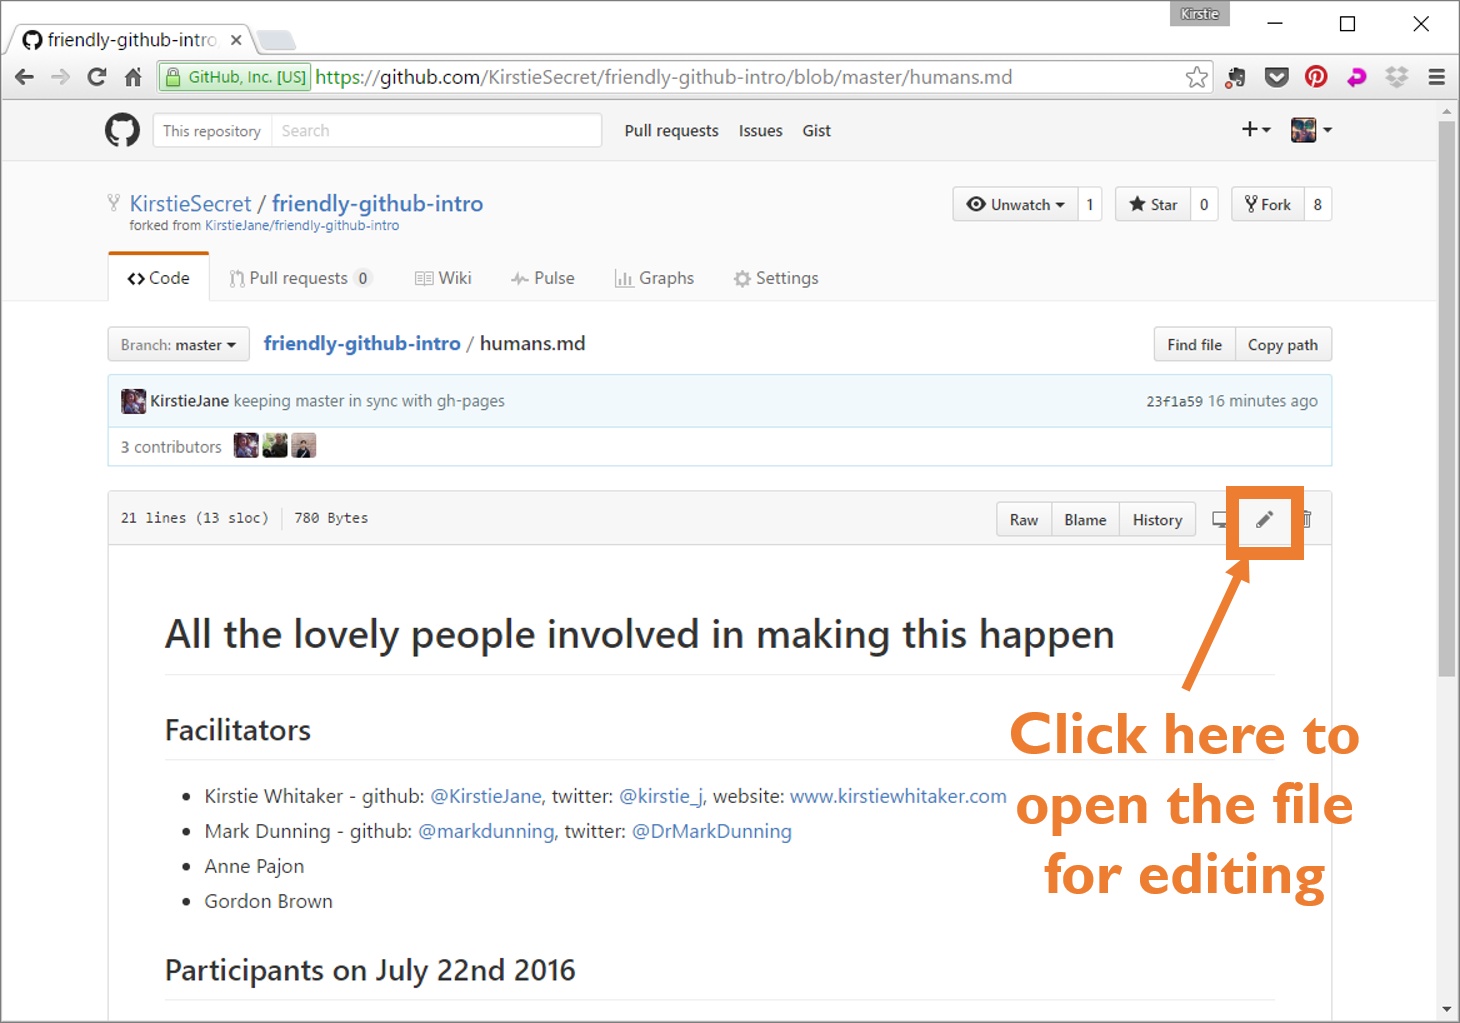The width and height of the screenshot is (1460, 1023).
Task: Open the Settings tab
Action: click(x=776, y=278)
